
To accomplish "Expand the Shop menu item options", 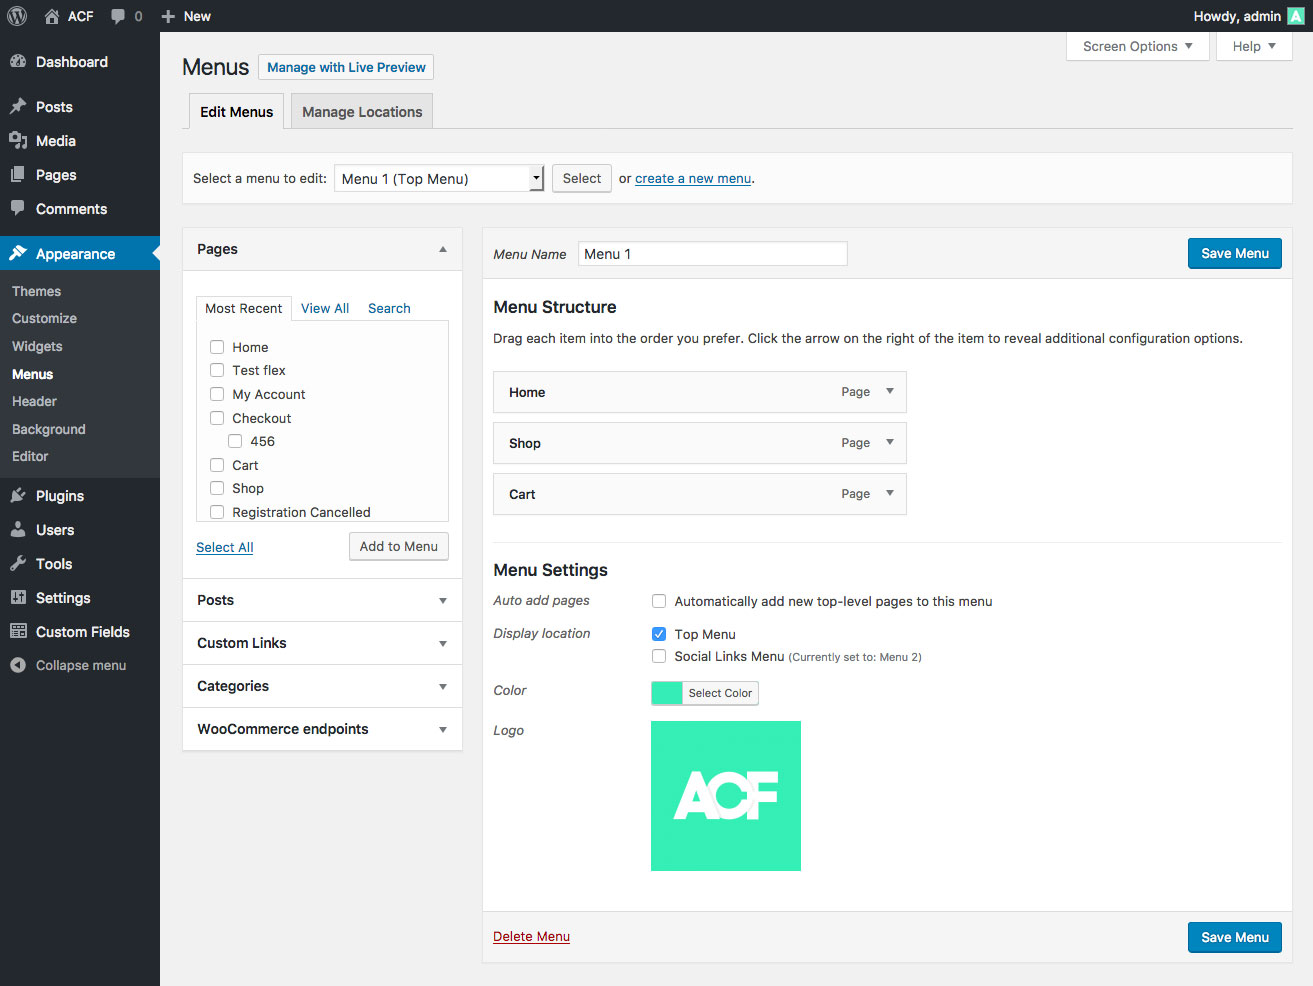I will pyautogui.click(x=889, y=443).
